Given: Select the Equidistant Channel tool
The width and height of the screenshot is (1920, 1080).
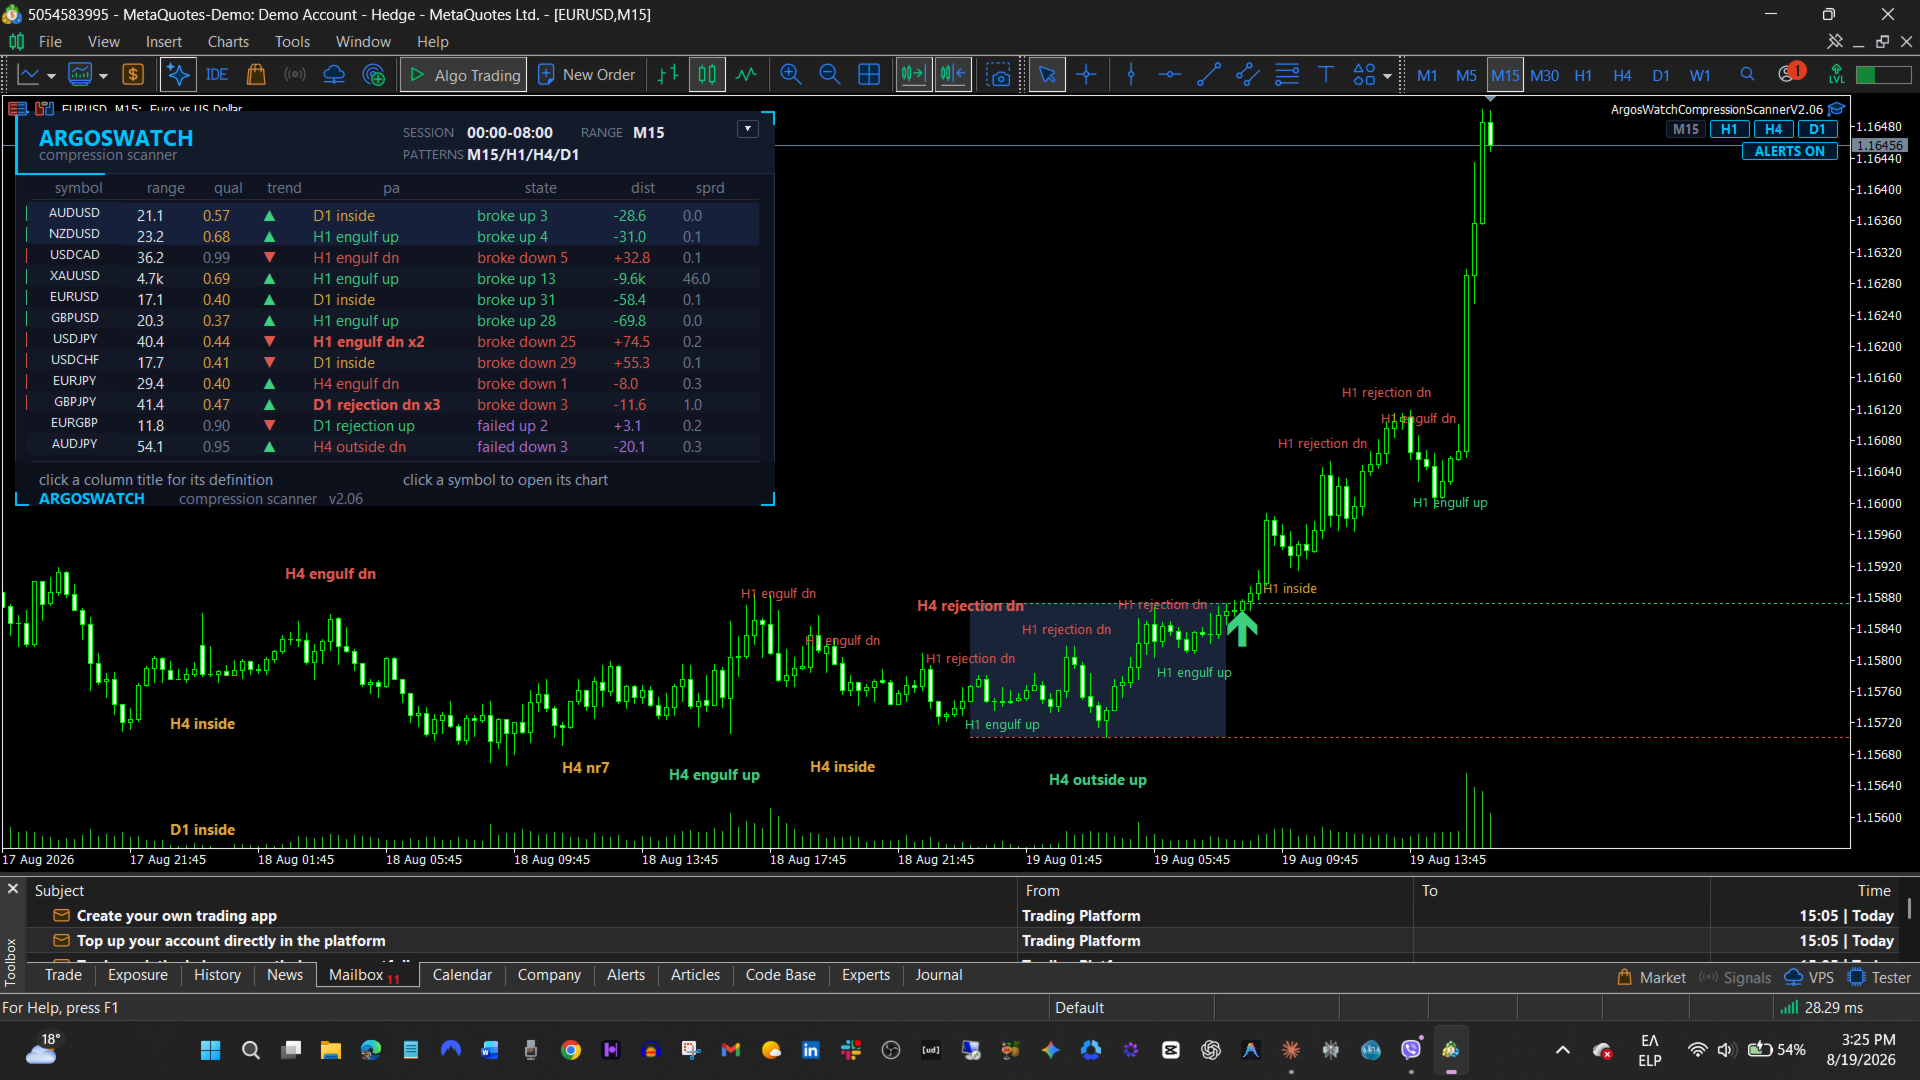Looking at the screenshot, I should [x=1248, y=75].
